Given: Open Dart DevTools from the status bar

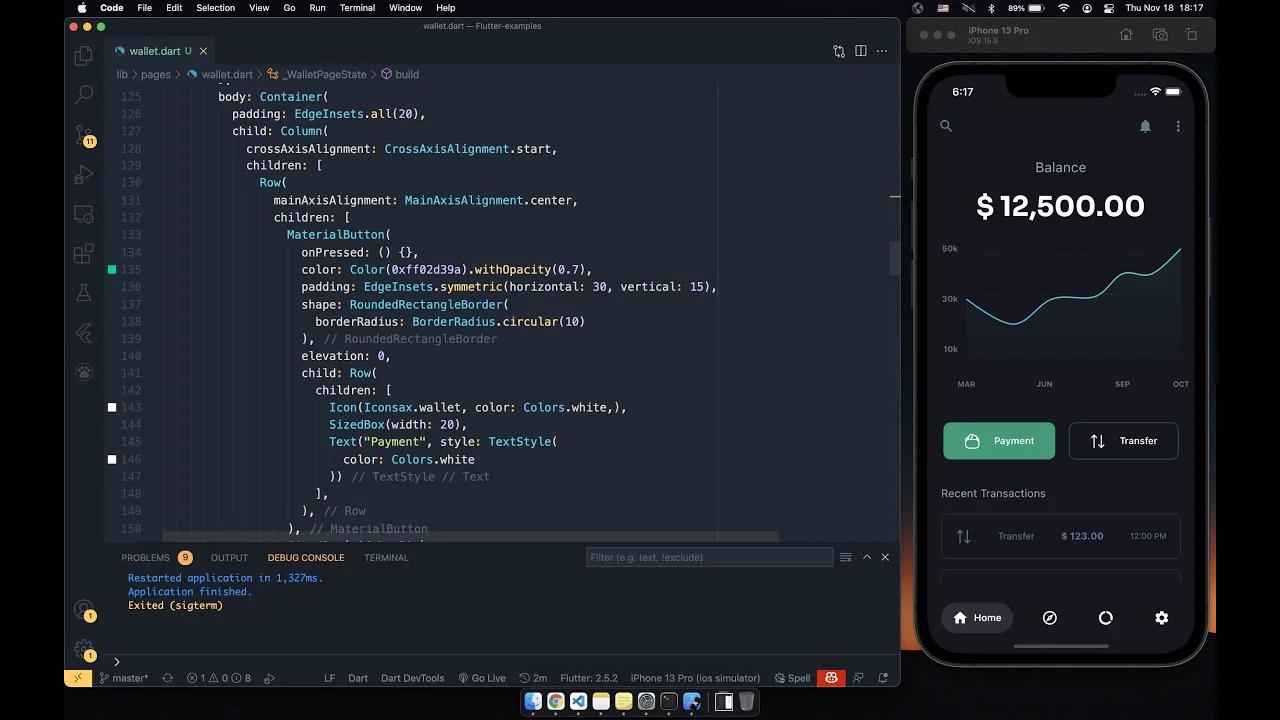Looking at the screenshot, I should (412, 678).
